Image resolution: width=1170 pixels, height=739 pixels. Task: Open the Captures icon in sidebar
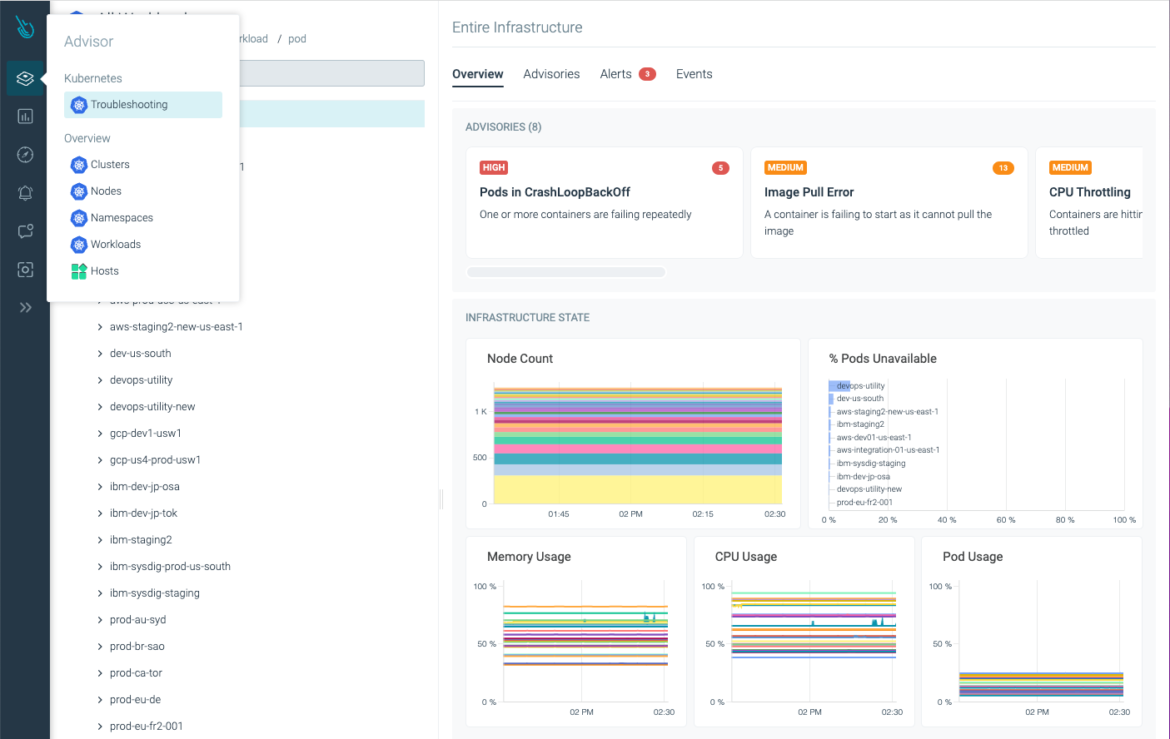click(x=25, y=269)
